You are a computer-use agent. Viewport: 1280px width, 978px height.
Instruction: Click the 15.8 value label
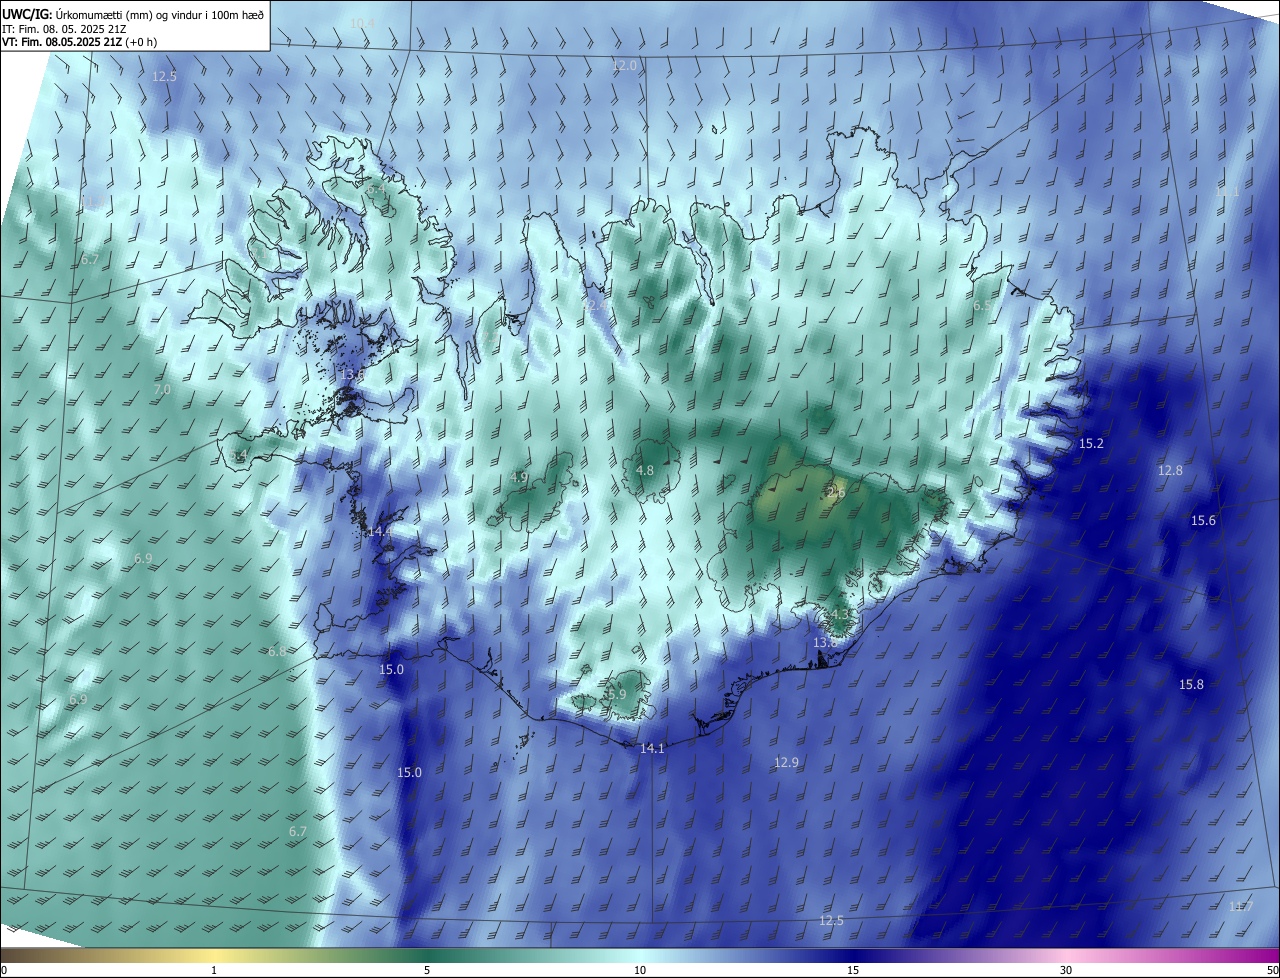click(x=1191, y=684)
